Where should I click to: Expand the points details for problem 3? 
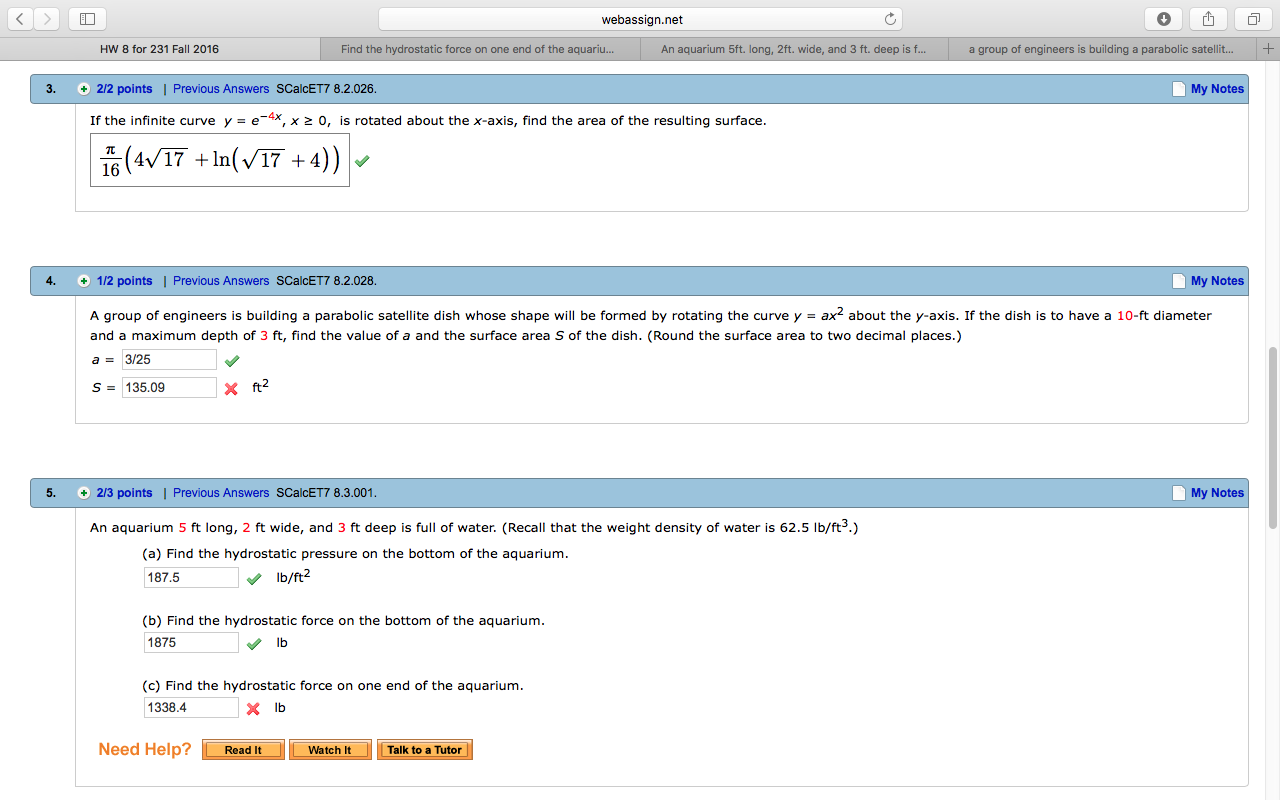84,88
